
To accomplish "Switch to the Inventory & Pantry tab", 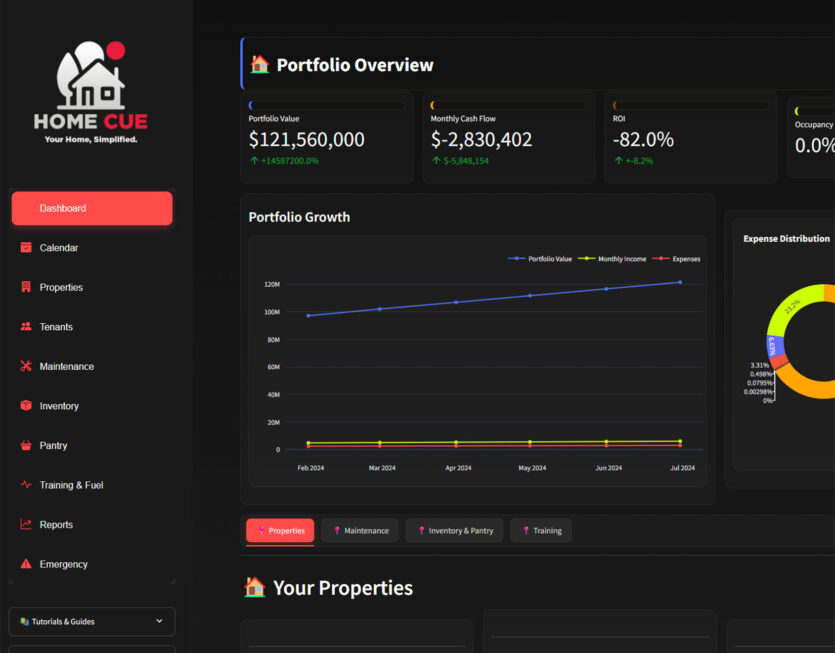I will tap(454, 531).
